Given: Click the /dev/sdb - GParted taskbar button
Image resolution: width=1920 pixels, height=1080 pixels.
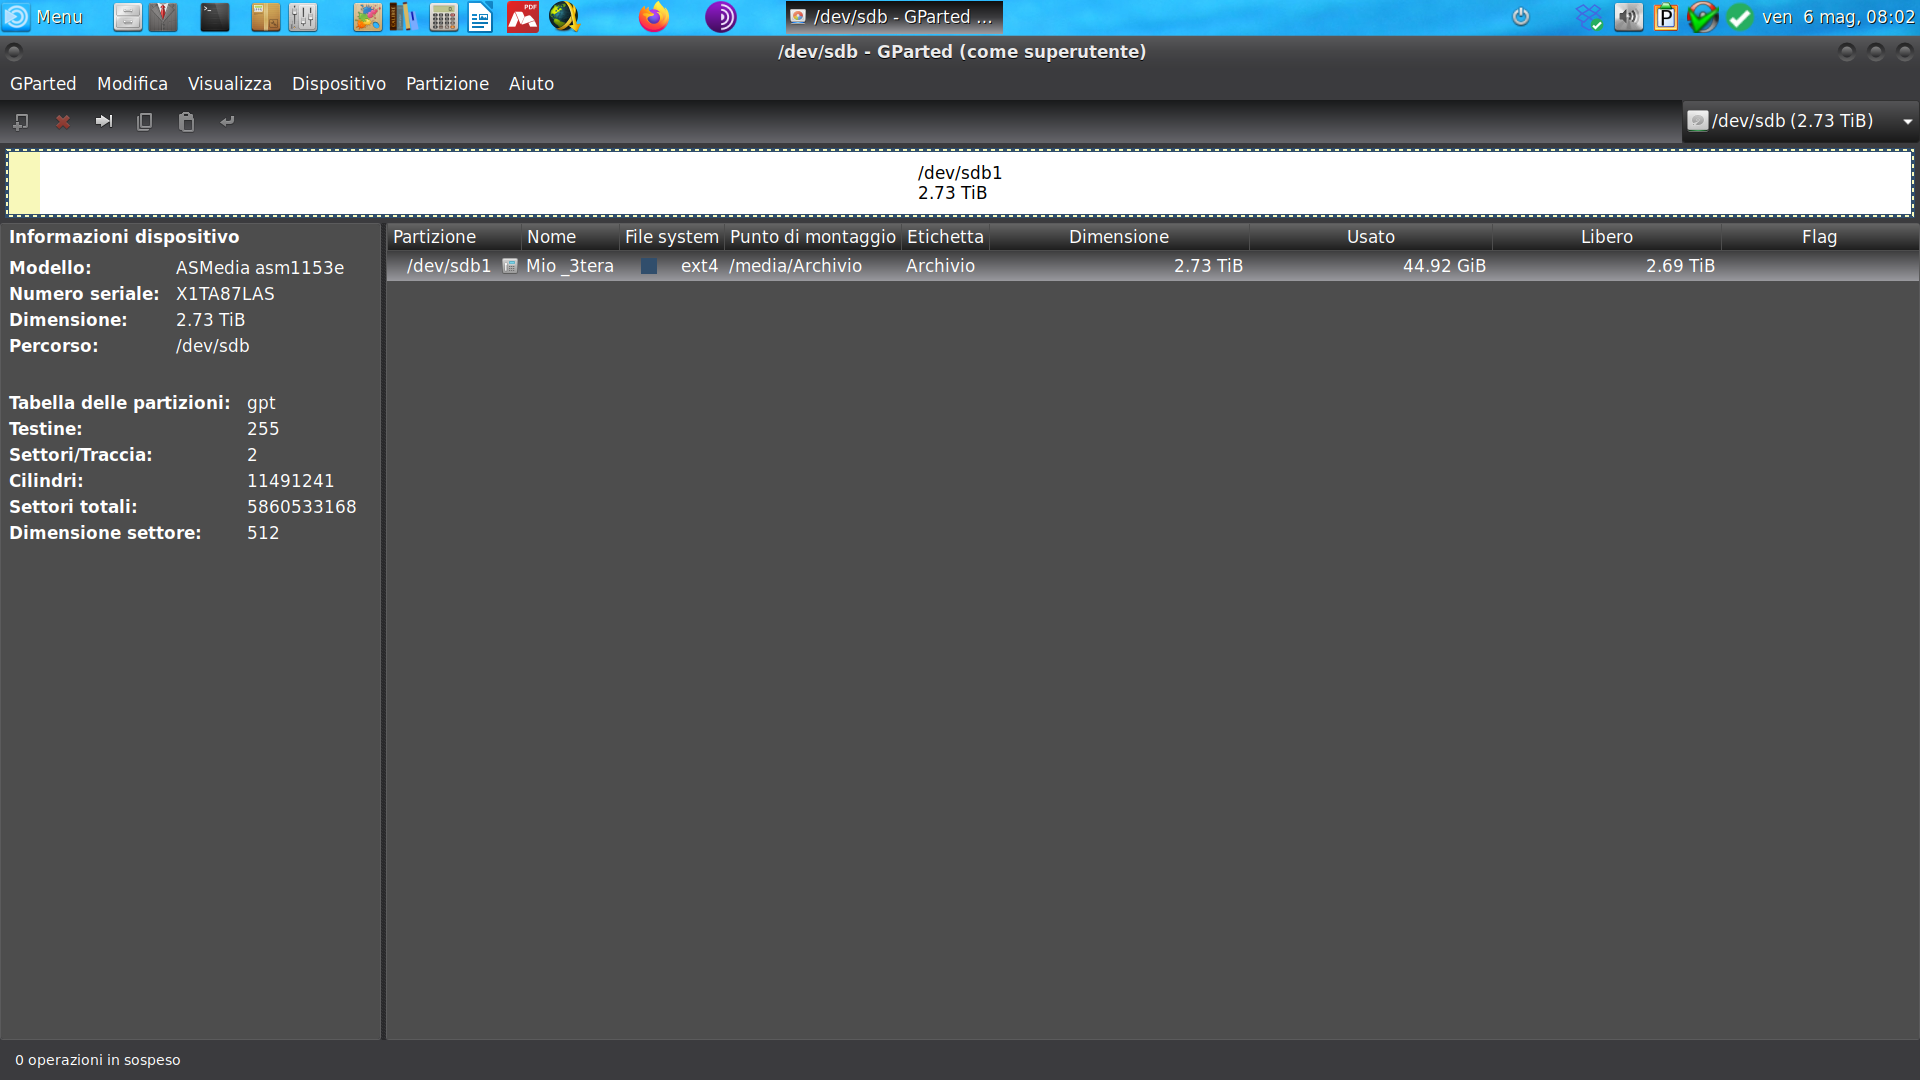Looking at the screenshot, I should 893,17.
